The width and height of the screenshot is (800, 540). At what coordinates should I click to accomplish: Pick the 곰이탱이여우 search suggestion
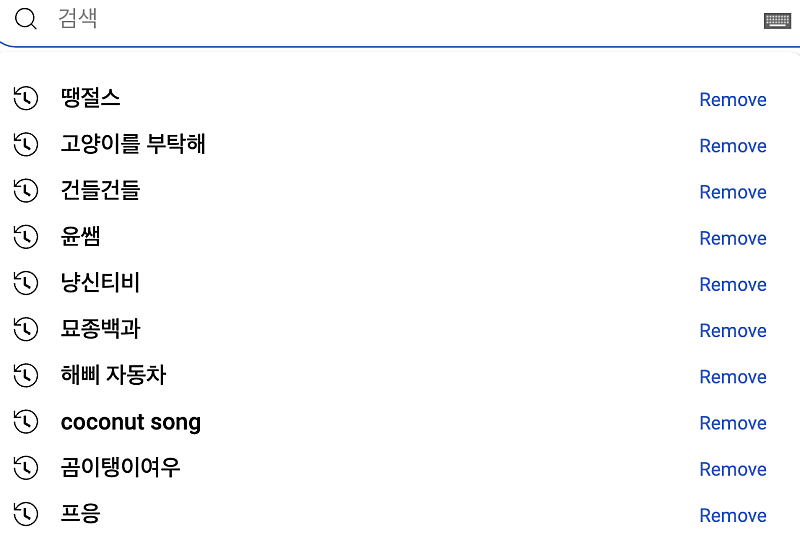tap(120, 467)
